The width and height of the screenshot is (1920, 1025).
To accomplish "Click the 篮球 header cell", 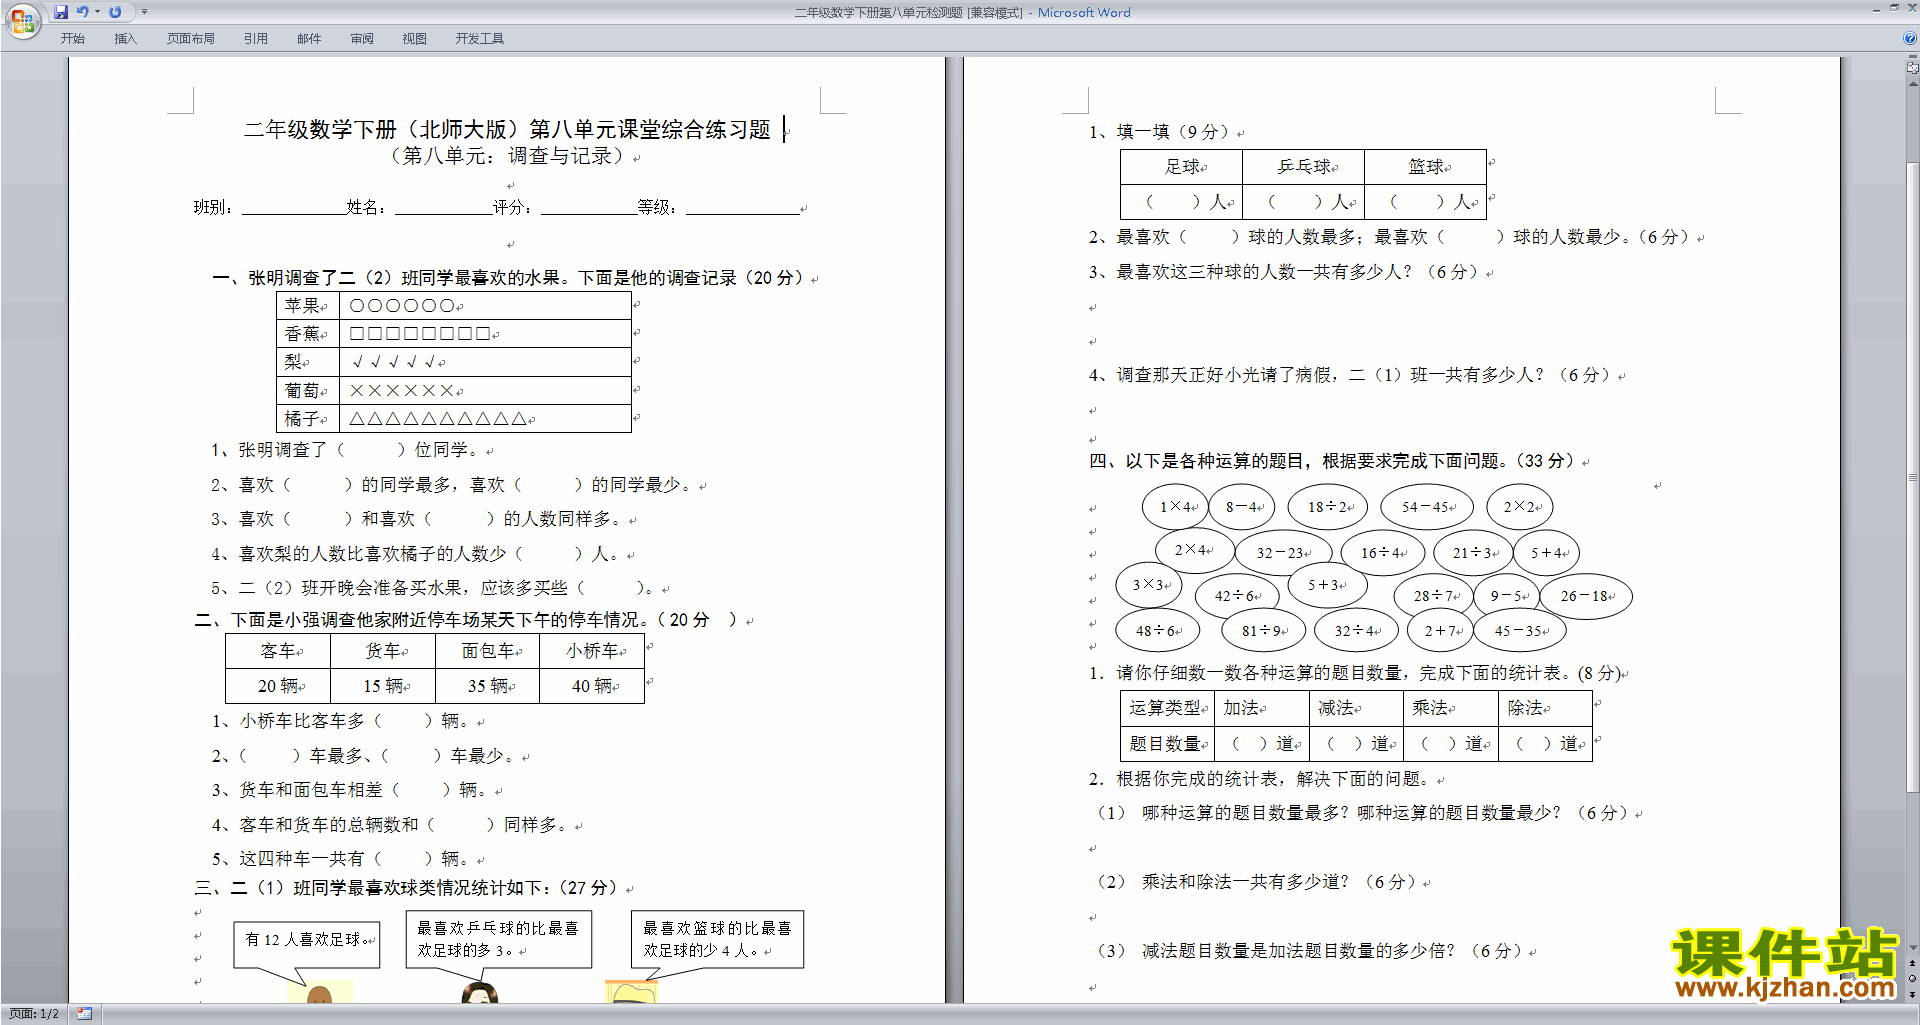I will (x=1425, y=167).
